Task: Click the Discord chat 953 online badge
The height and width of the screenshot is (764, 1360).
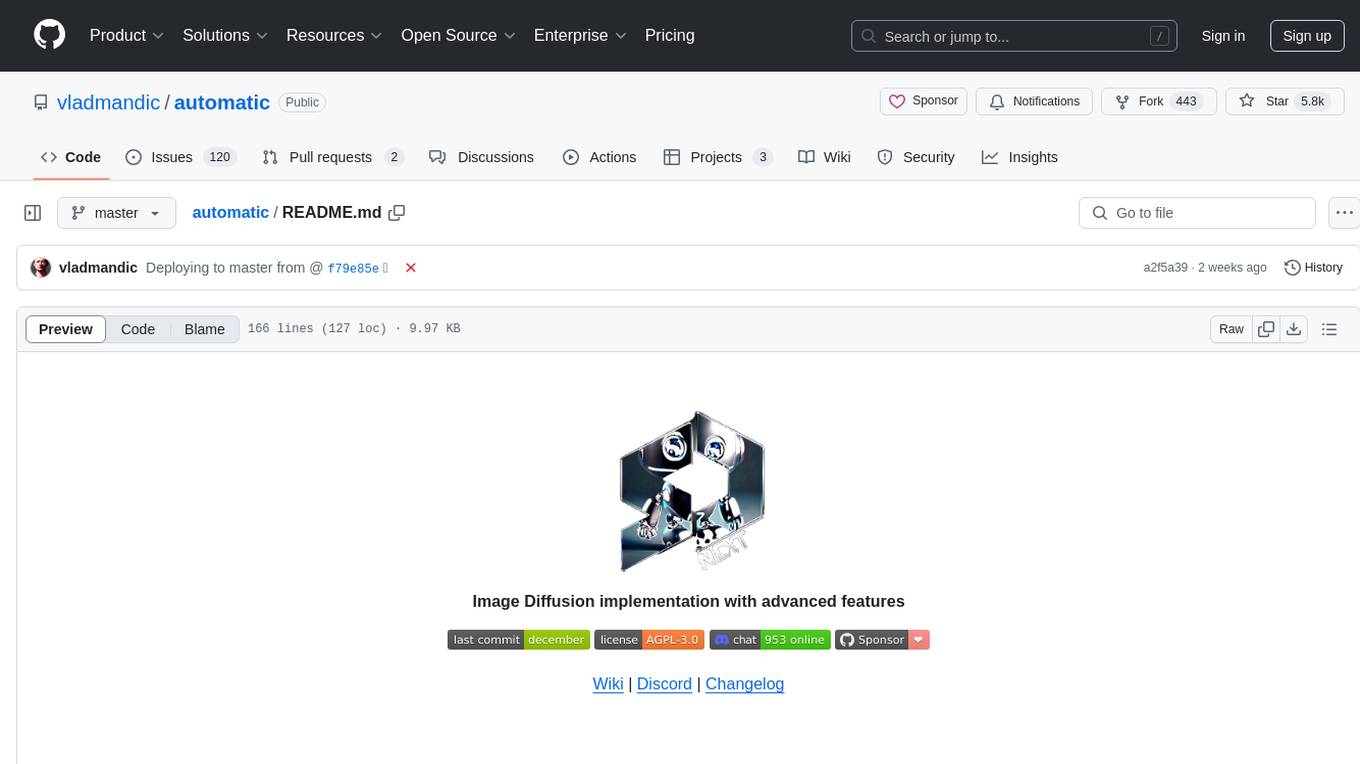Action: pyautogui.click(x=770, y=640)
